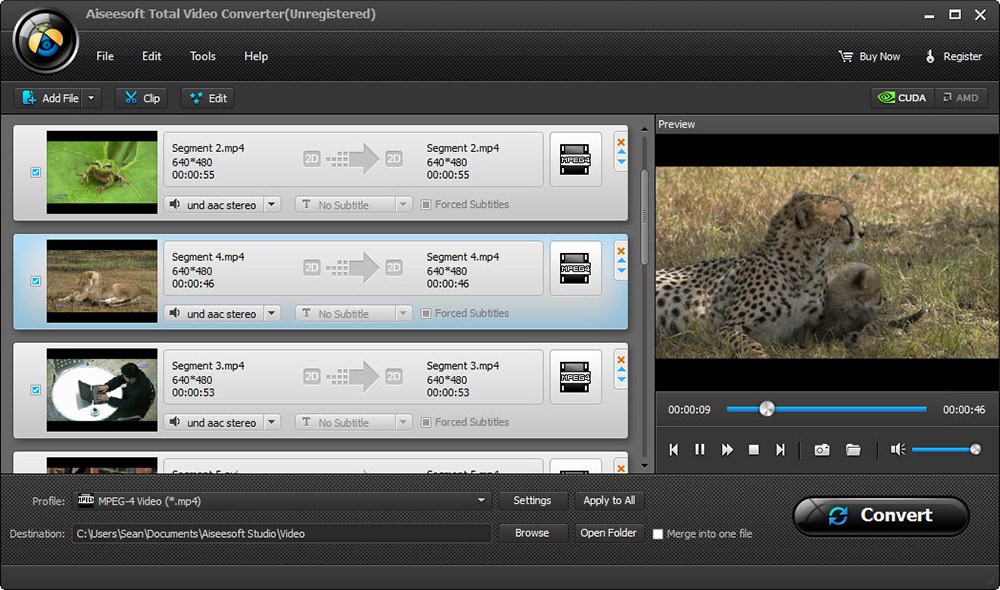This screenshot has width=1000, height=590.
Task: Open MPEG4 format icon for Segment 4.mp4
Action: tap(575, 269)
